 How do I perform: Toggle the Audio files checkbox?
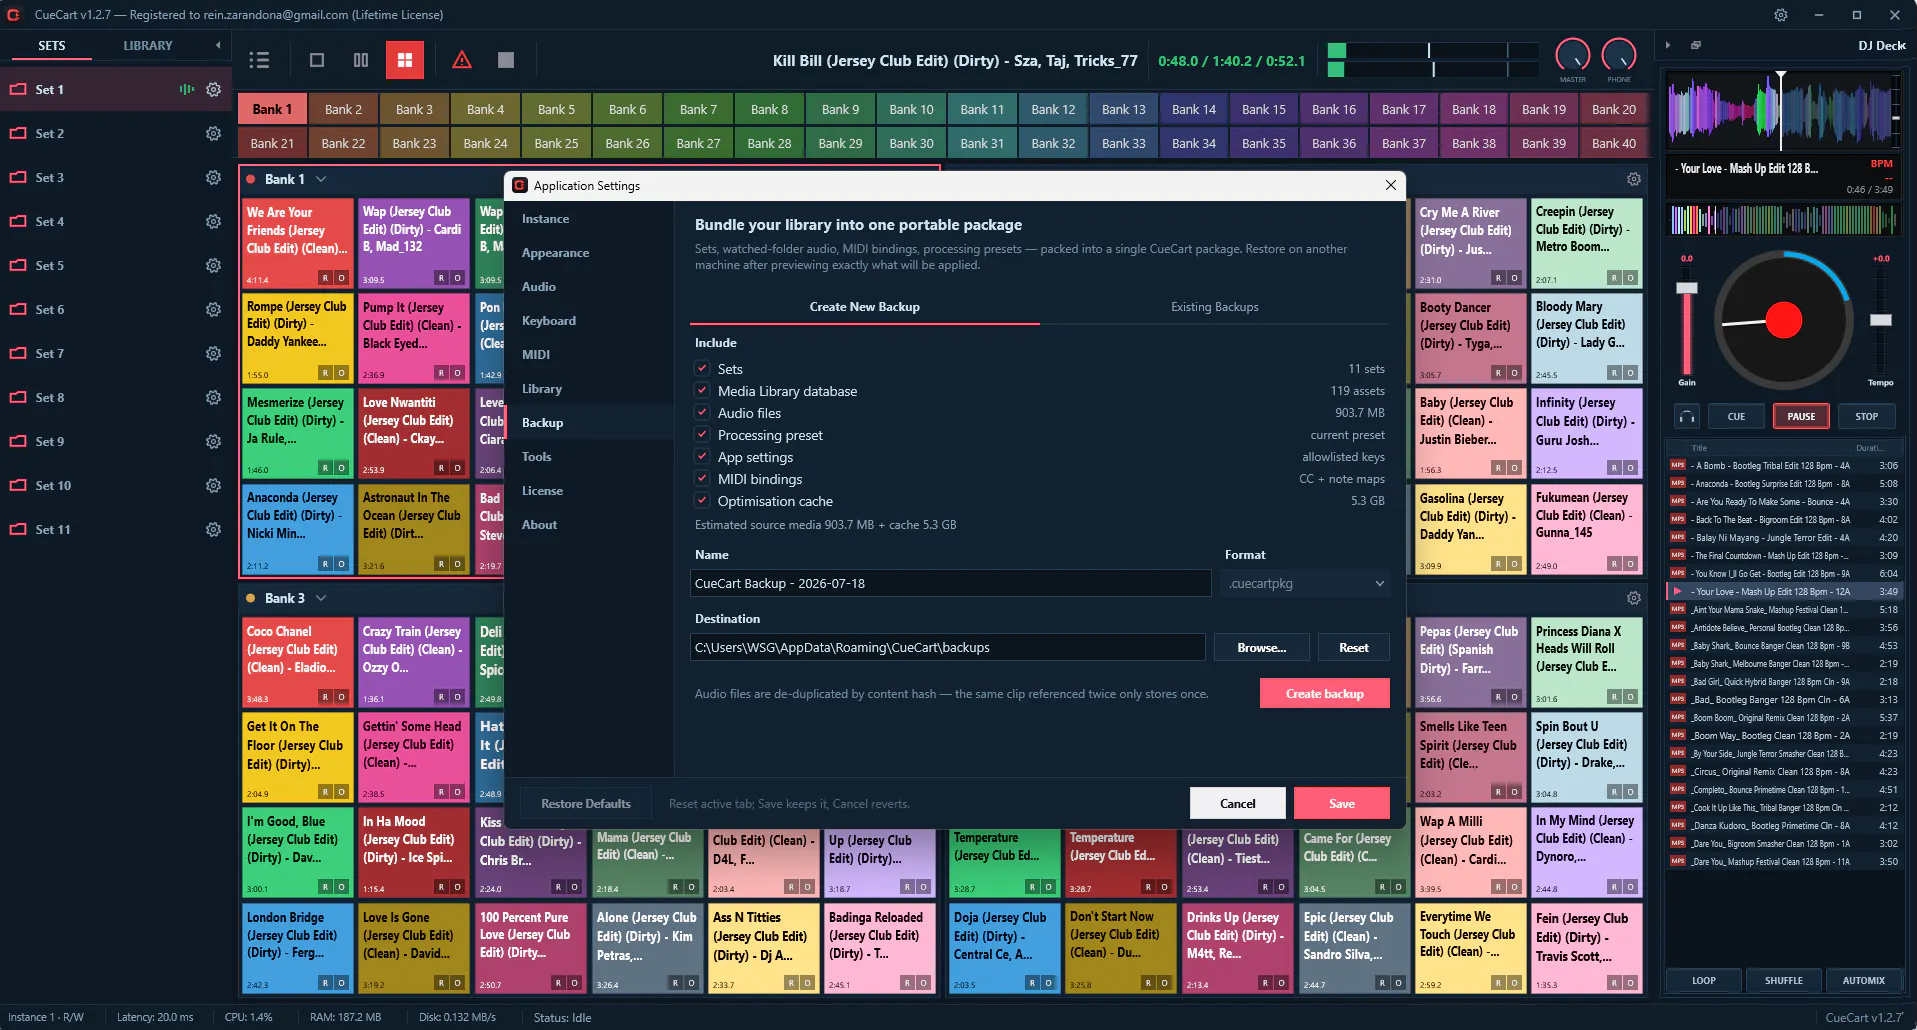(702, 413)
